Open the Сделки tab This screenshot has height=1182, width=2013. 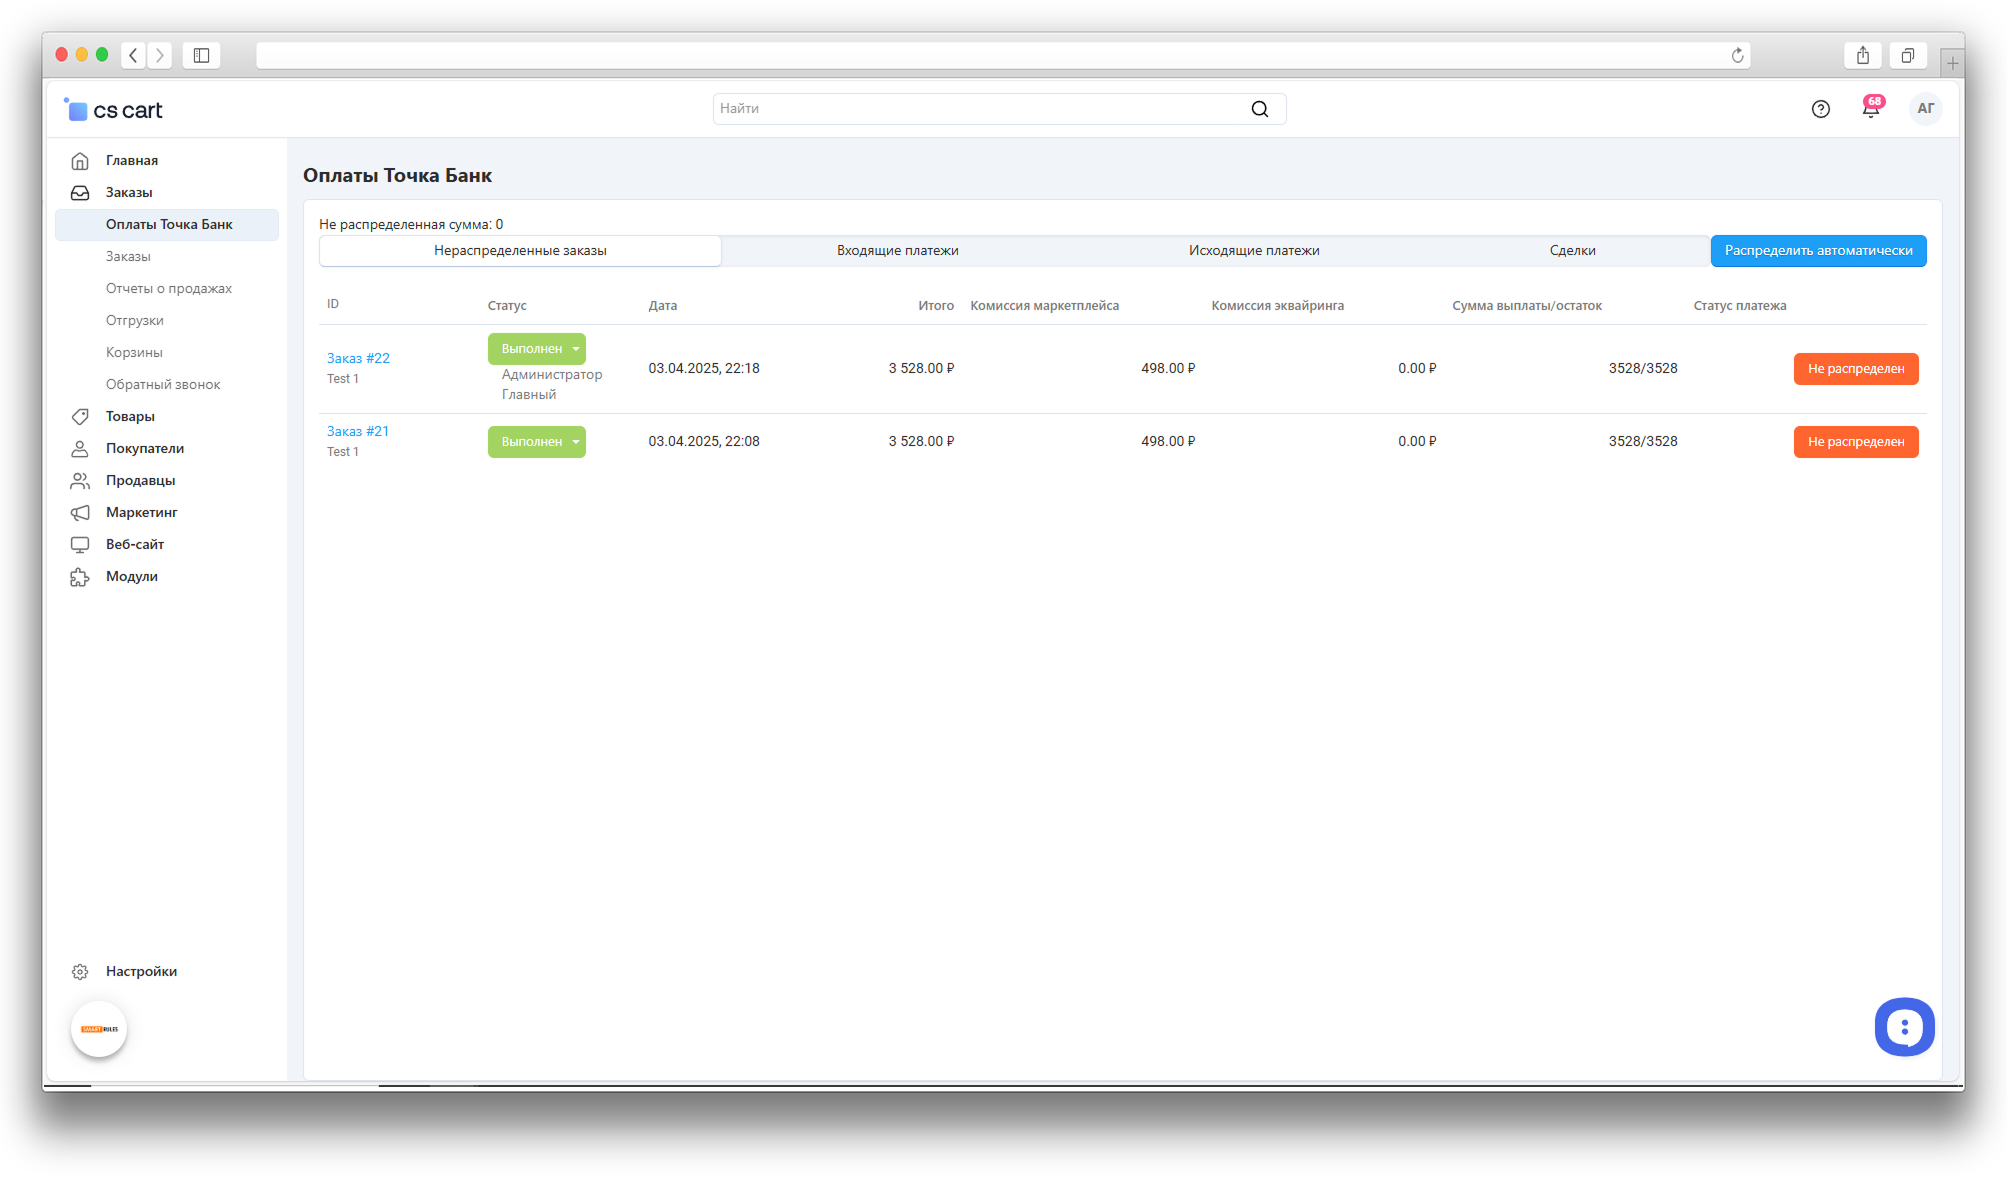(1571, 251)
